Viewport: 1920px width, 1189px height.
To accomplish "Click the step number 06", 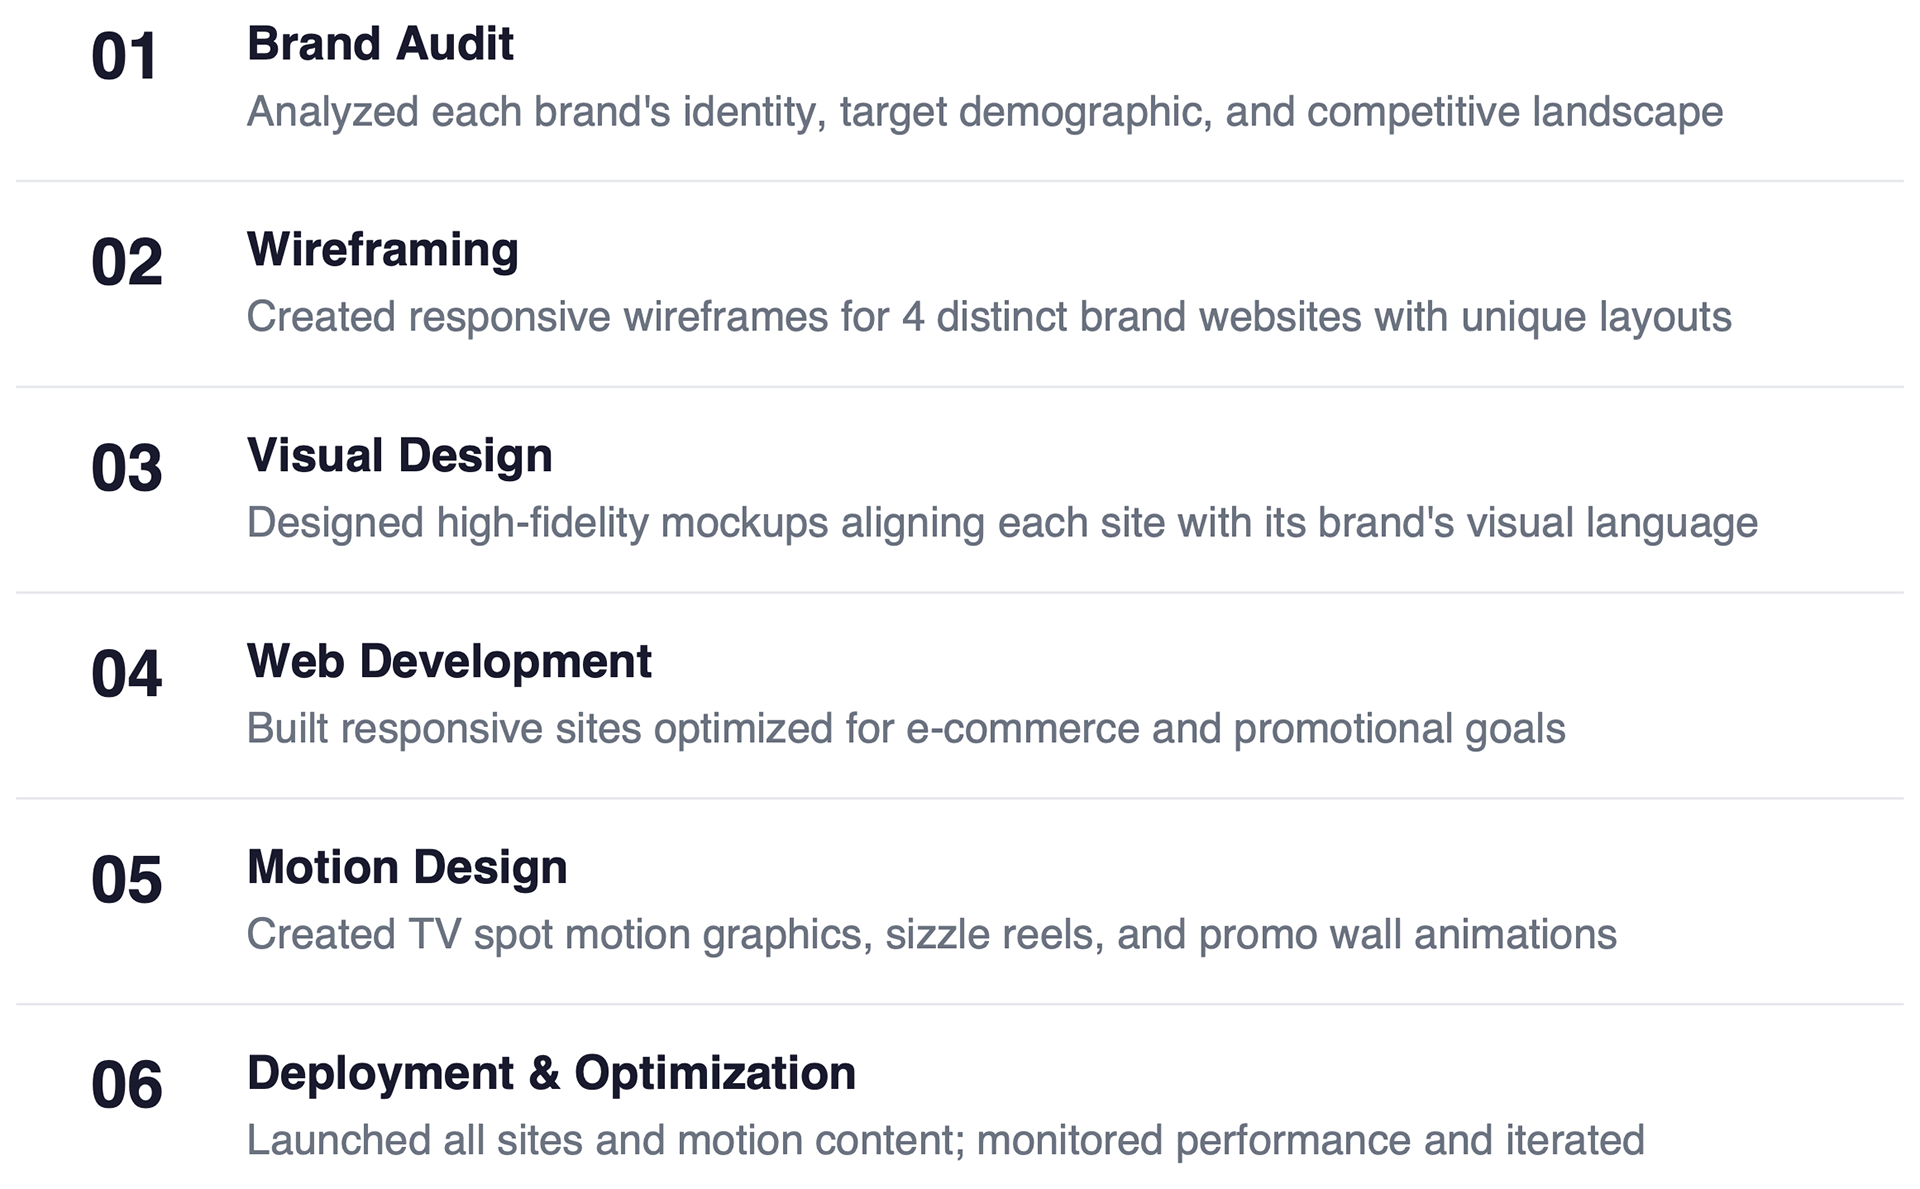I will [x=126, y=1086].
